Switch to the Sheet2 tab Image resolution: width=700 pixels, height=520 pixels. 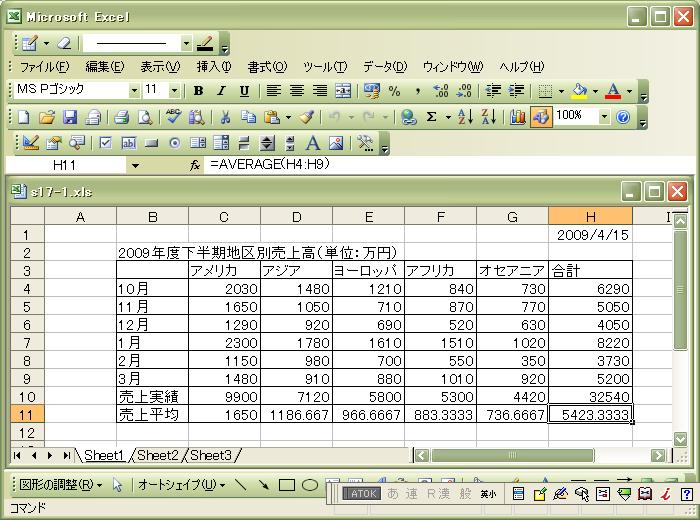point(158,455)
